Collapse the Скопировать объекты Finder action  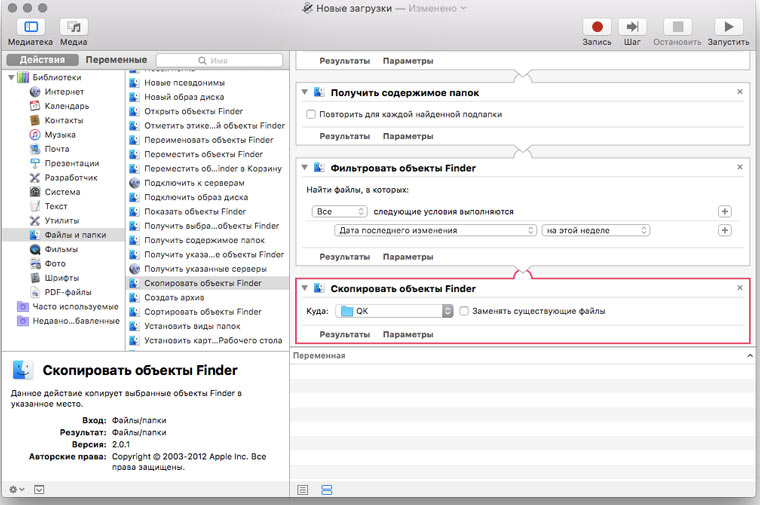click(304, 288)
